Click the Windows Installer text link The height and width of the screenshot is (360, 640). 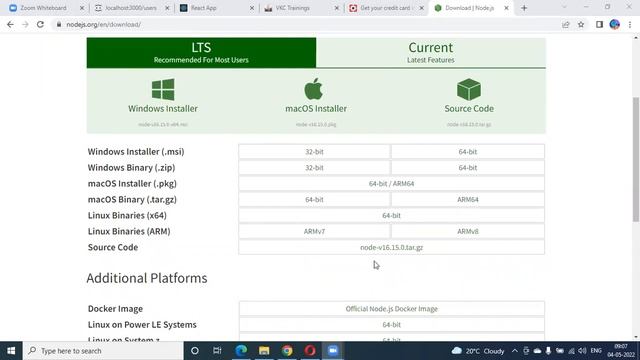(163, 109)
